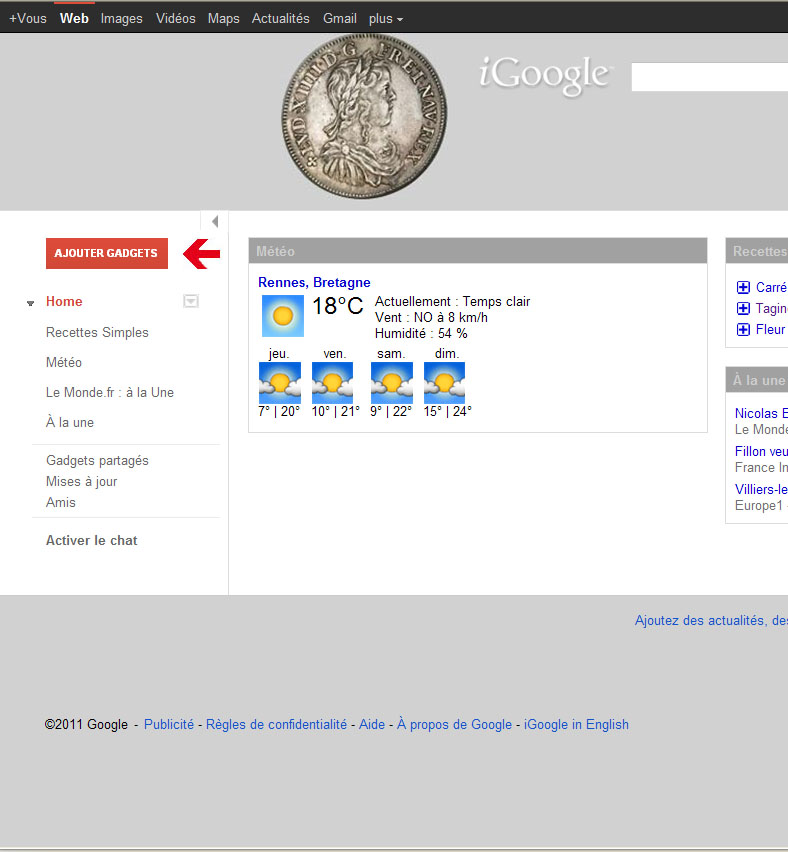Click Sunday's (dim.) forecast icon
This screenshot has height=852, width=788.
point(444,383)
